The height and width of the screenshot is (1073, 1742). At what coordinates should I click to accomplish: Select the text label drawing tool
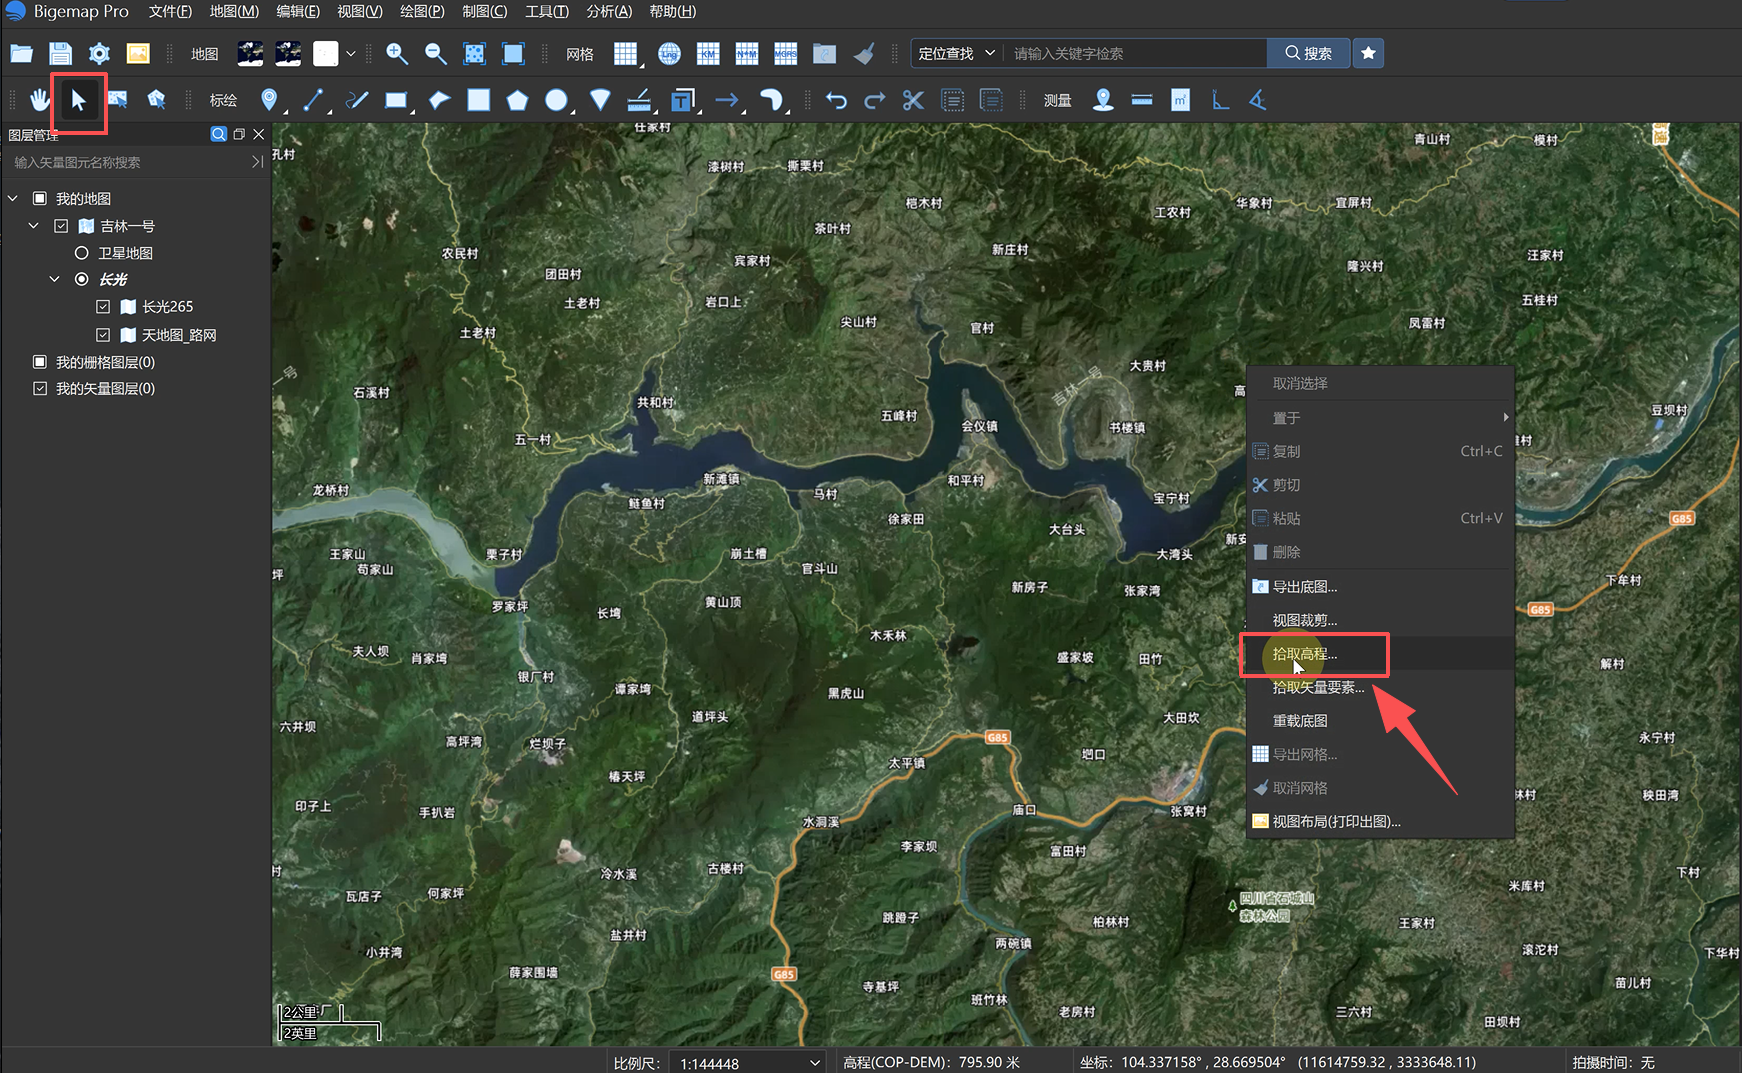[683, 100]
